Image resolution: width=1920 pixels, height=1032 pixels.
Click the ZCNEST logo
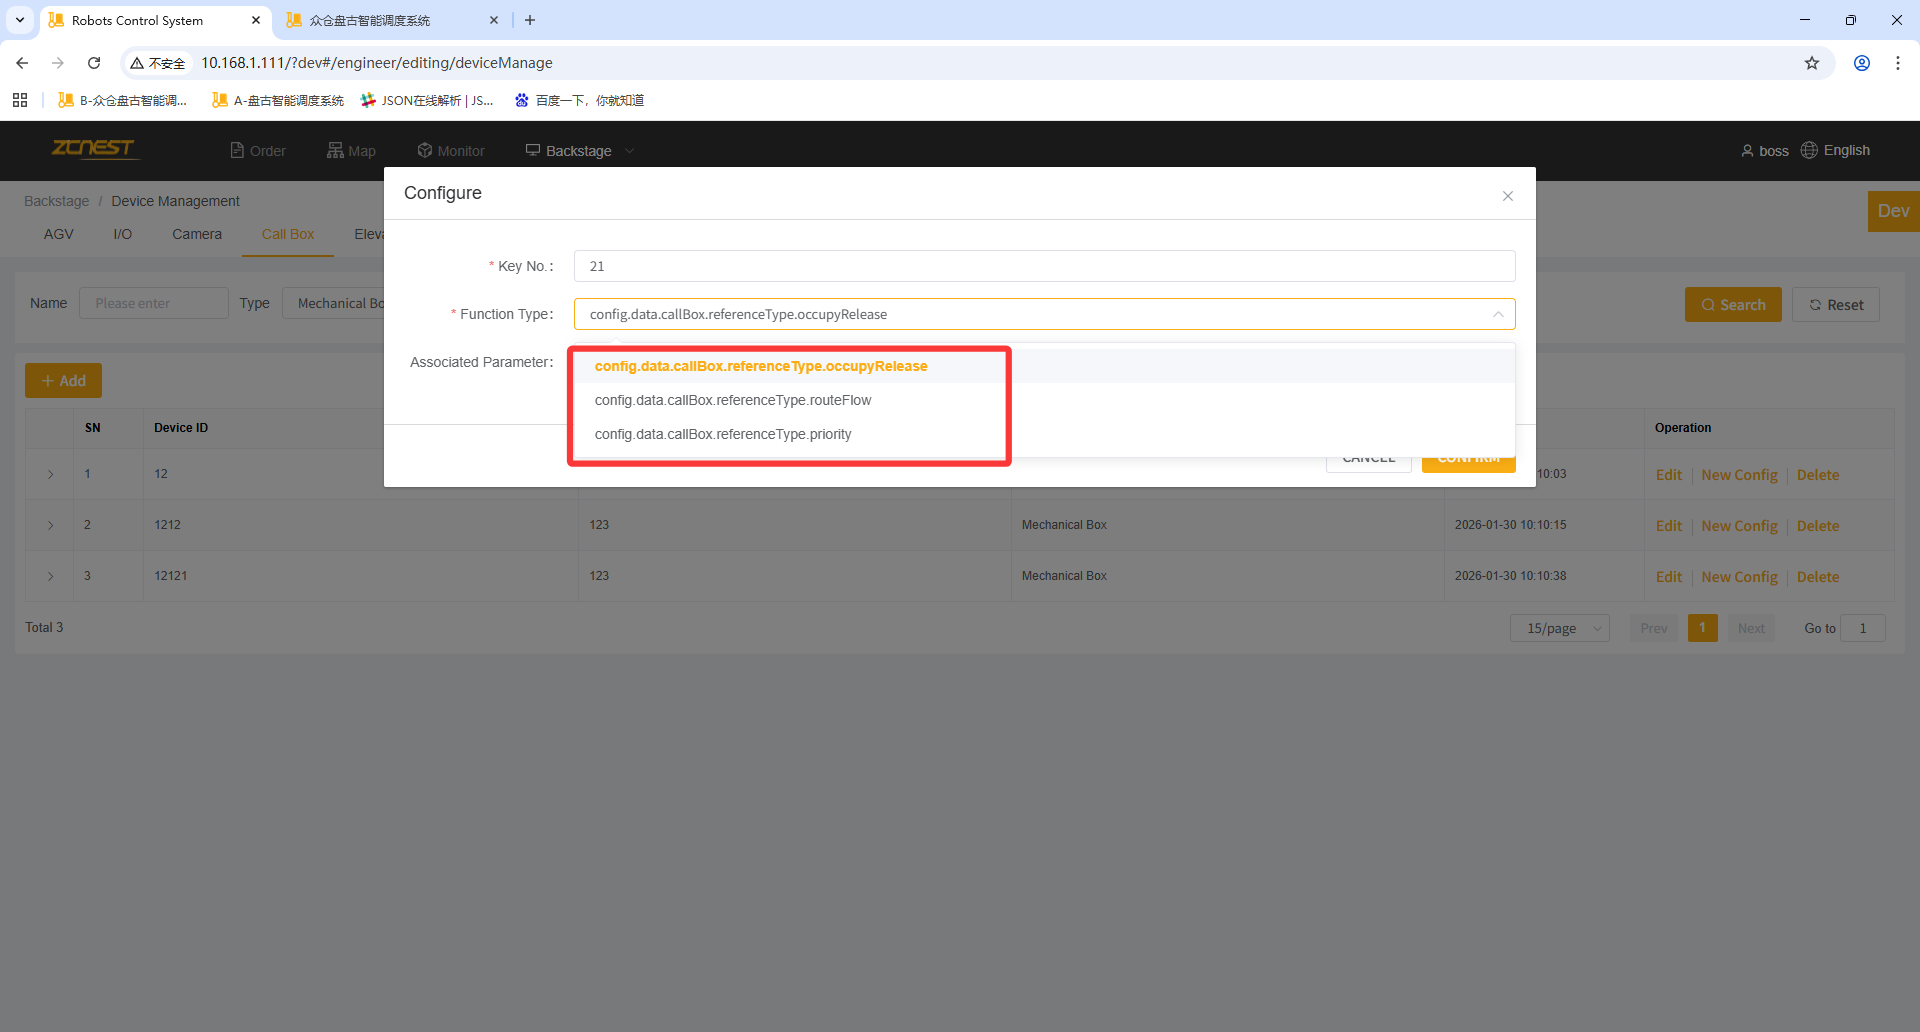pos(94,149)
